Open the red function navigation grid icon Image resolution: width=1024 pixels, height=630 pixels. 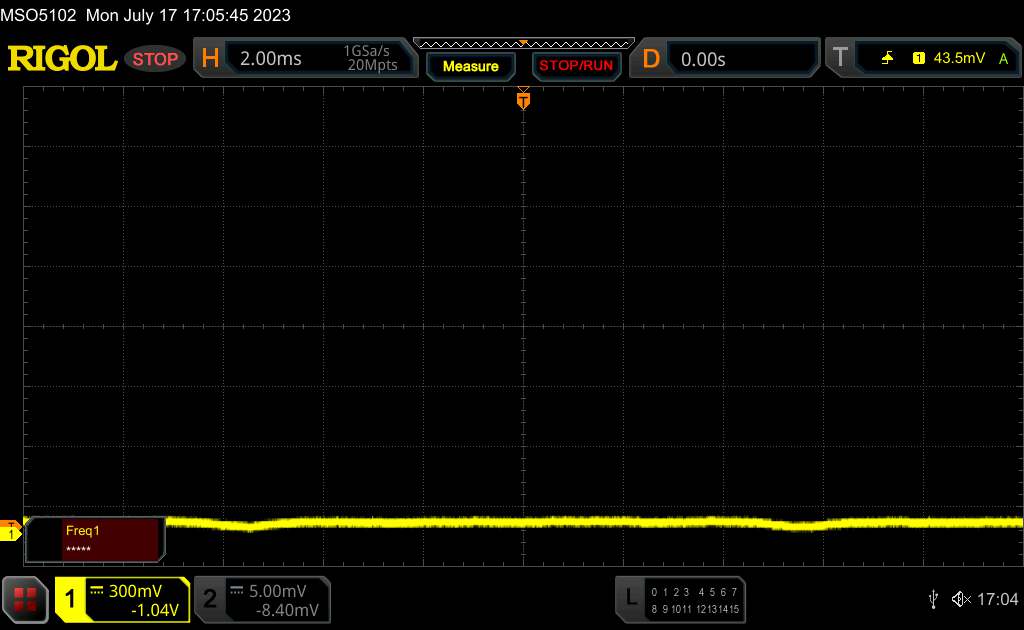(25, 599)
